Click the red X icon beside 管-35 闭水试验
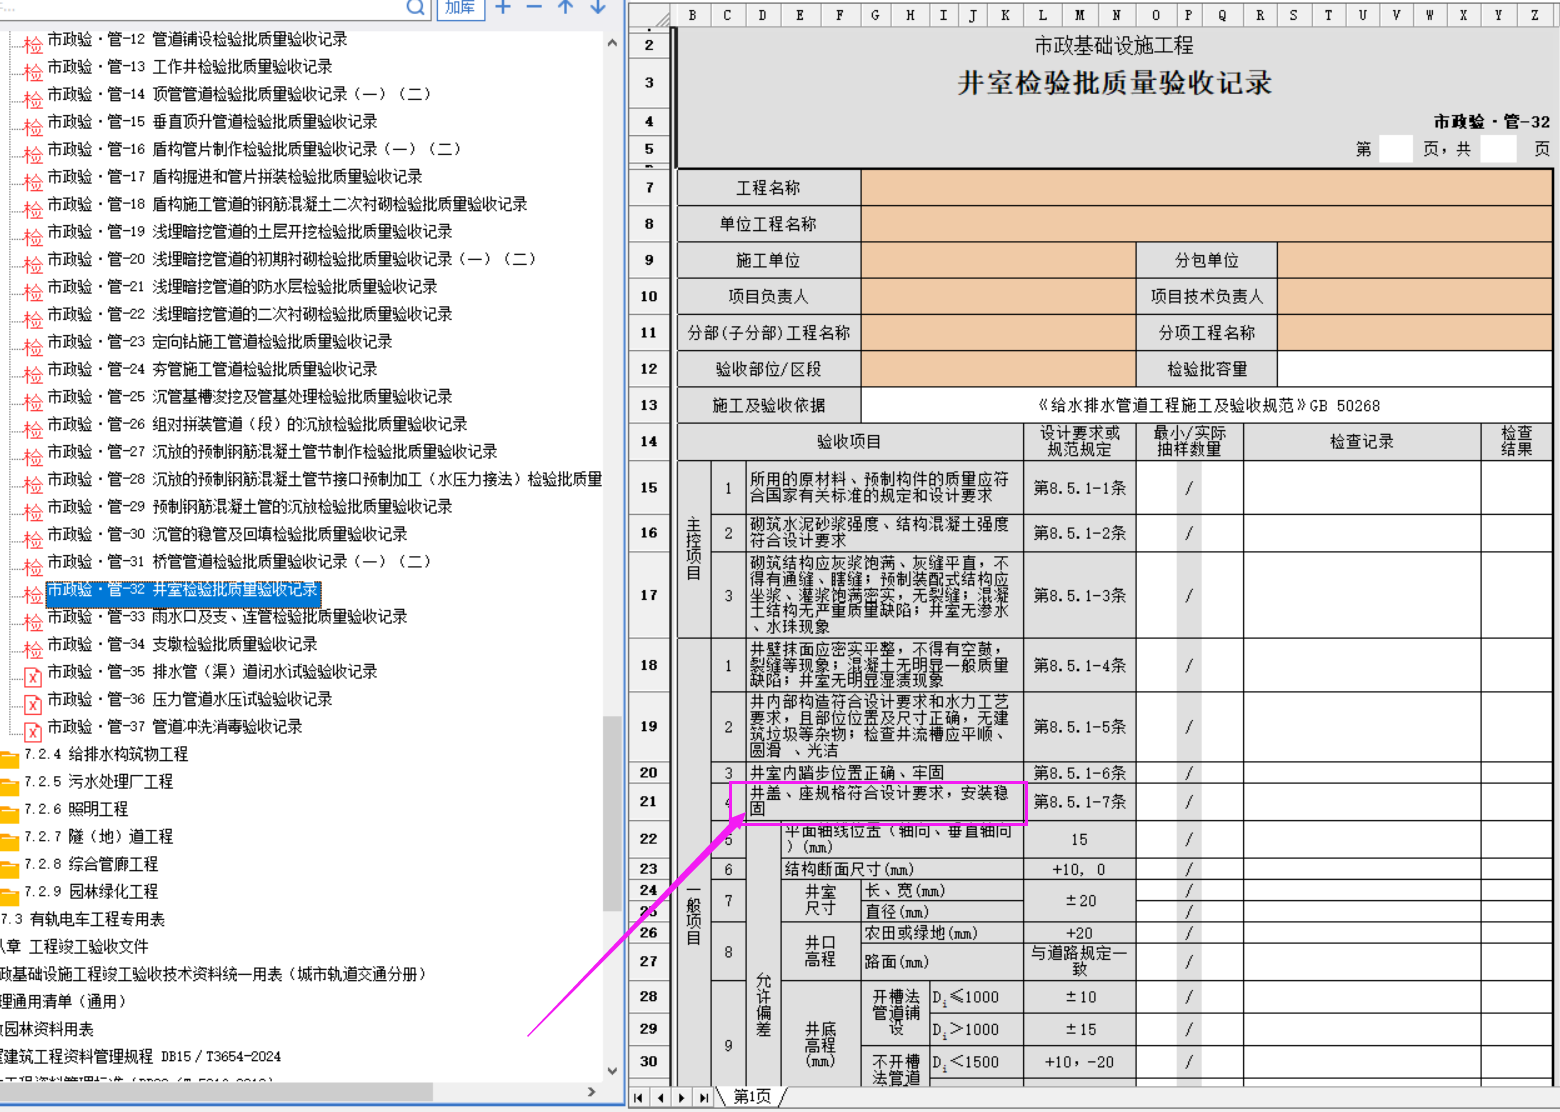Viewport: 1560px width, 1112px height. tap(32, 676)
